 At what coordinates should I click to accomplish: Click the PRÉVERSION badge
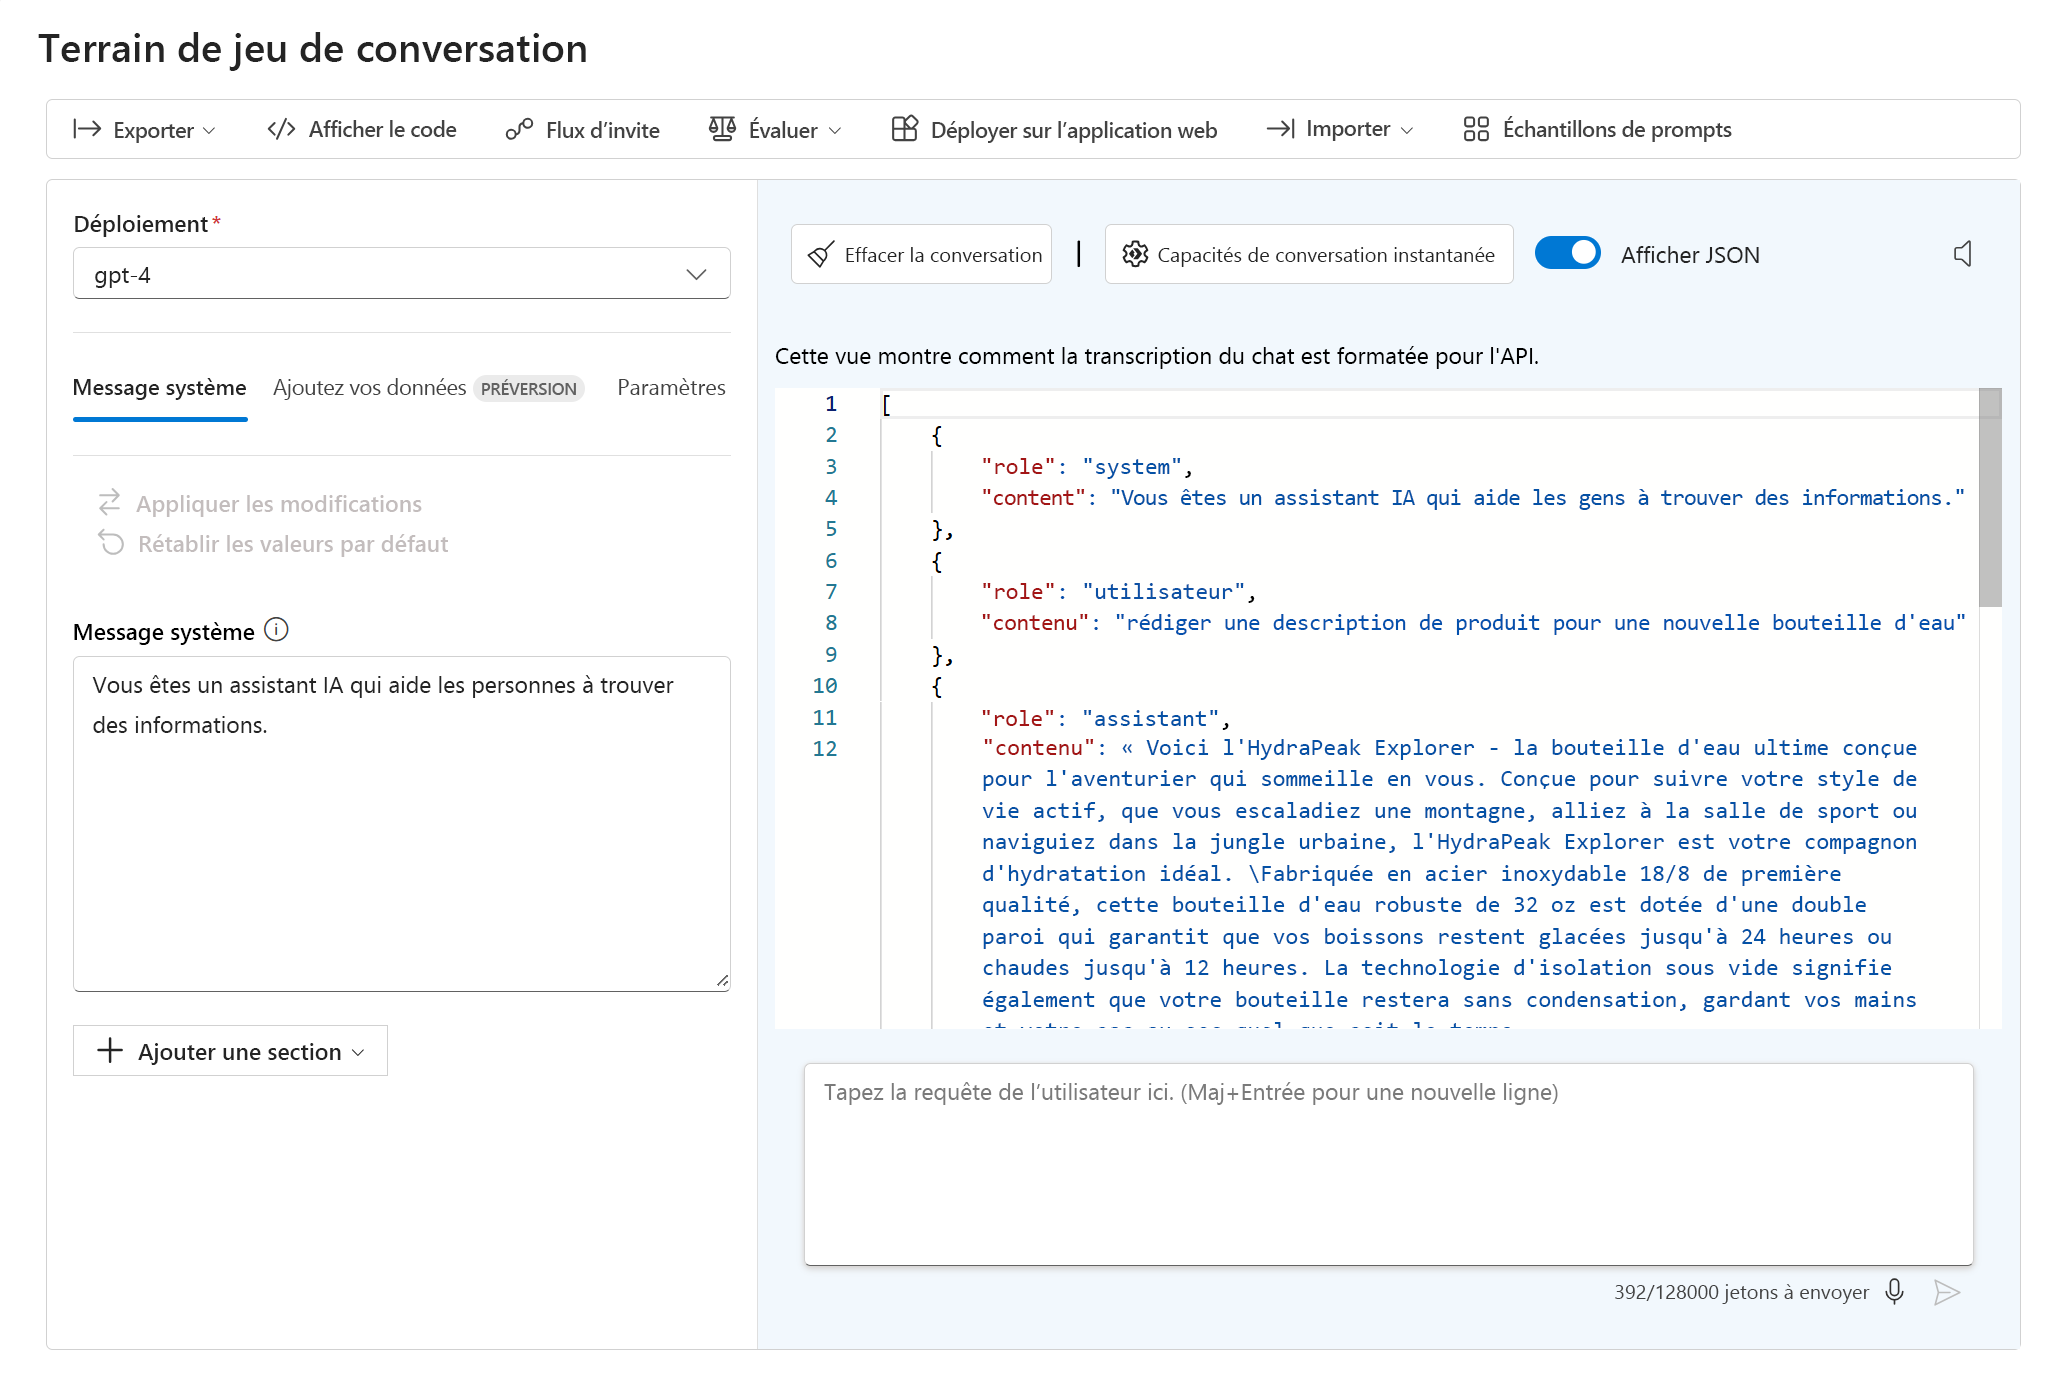[x=529, y=389]
